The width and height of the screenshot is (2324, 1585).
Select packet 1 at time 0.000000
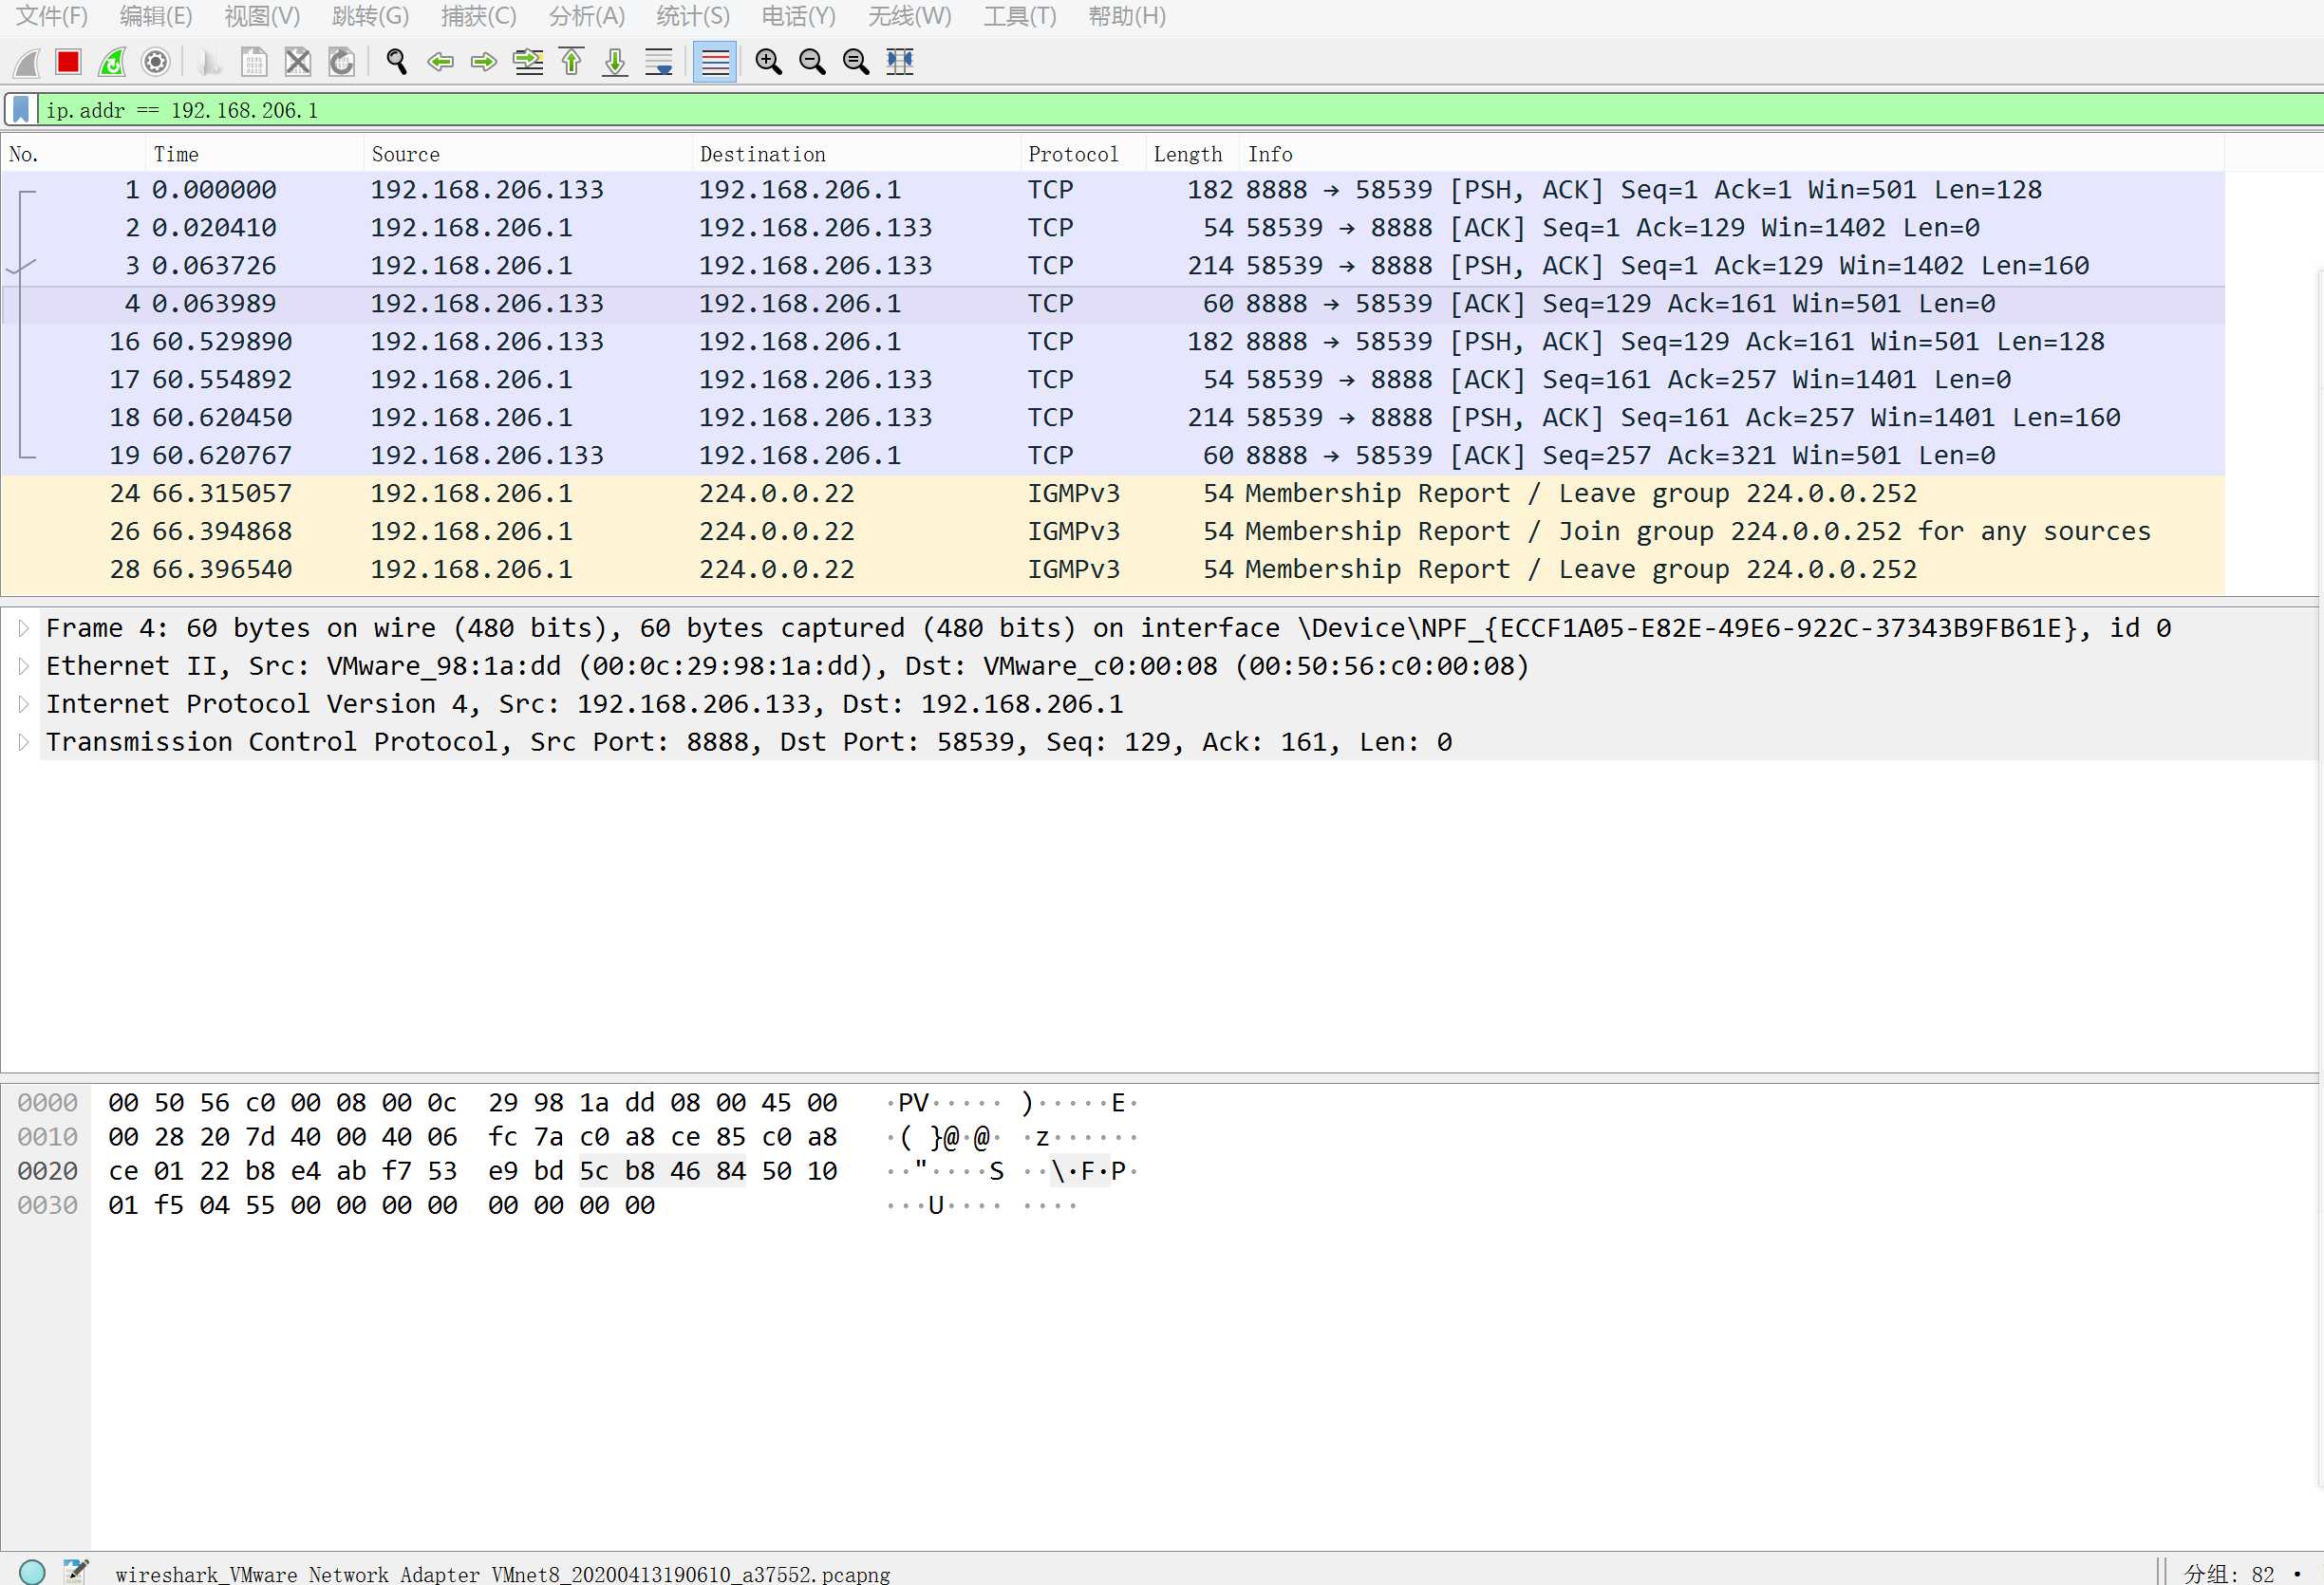[1113, 190]
